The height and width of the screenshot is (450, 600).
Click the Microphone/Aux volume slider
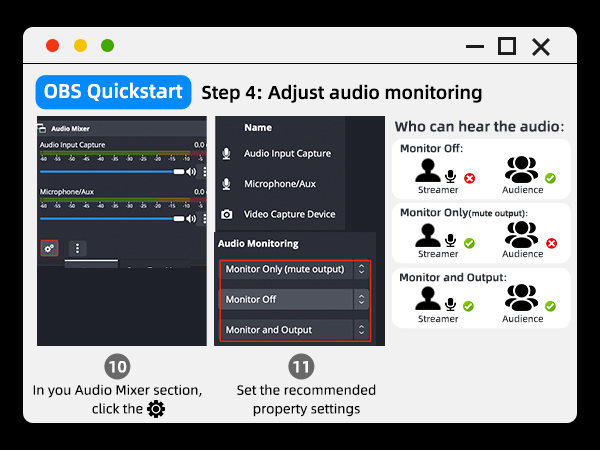pos(110,217)
